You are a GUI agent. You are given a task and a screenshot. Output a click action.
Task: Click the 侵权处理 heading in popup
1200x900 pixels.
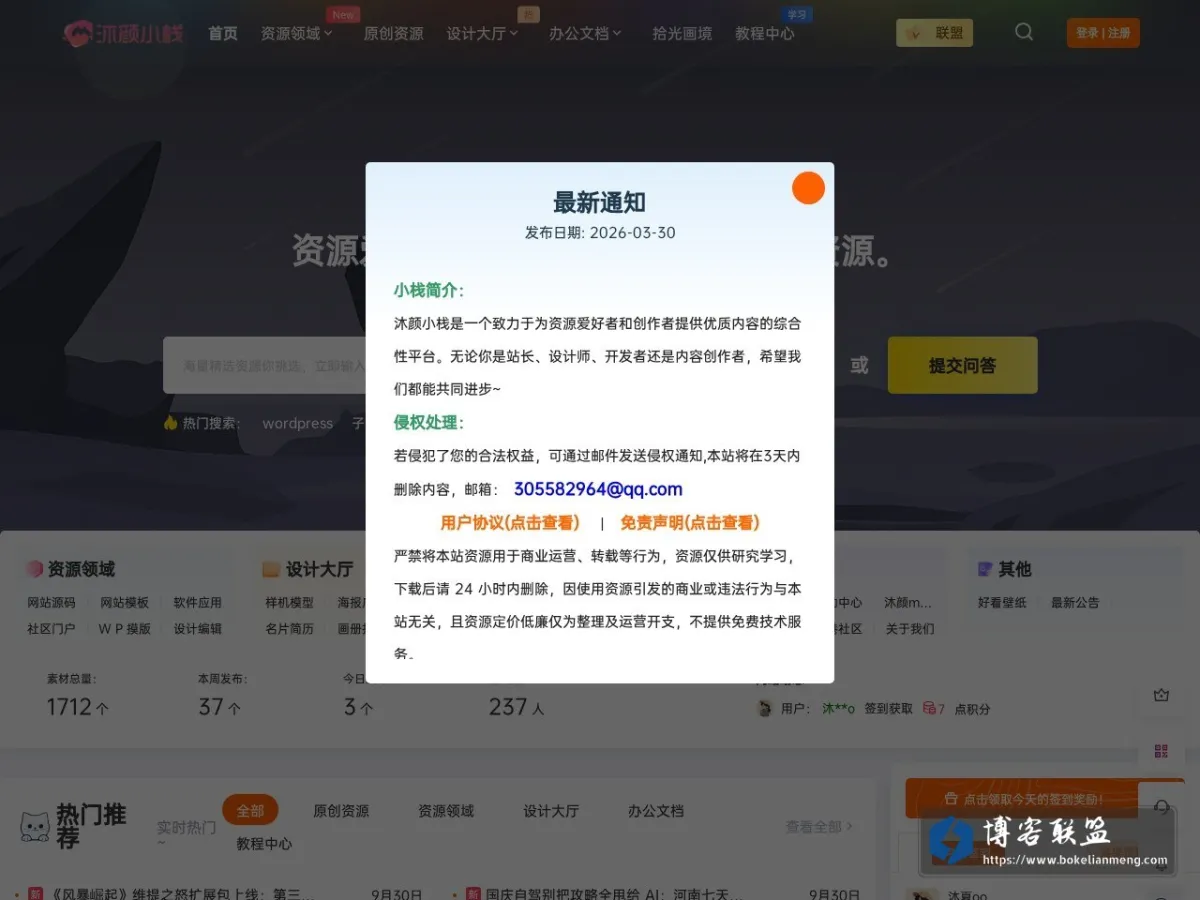429,422
